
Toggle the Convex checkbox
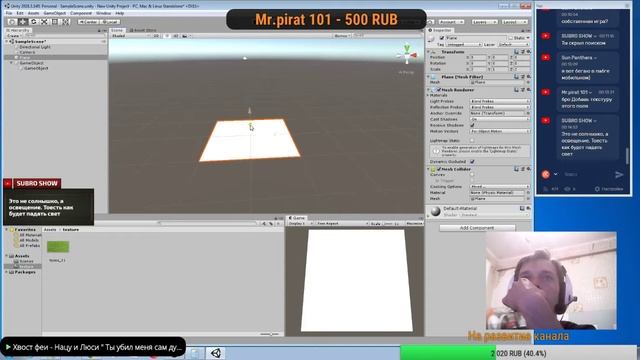tap(472, 175)
